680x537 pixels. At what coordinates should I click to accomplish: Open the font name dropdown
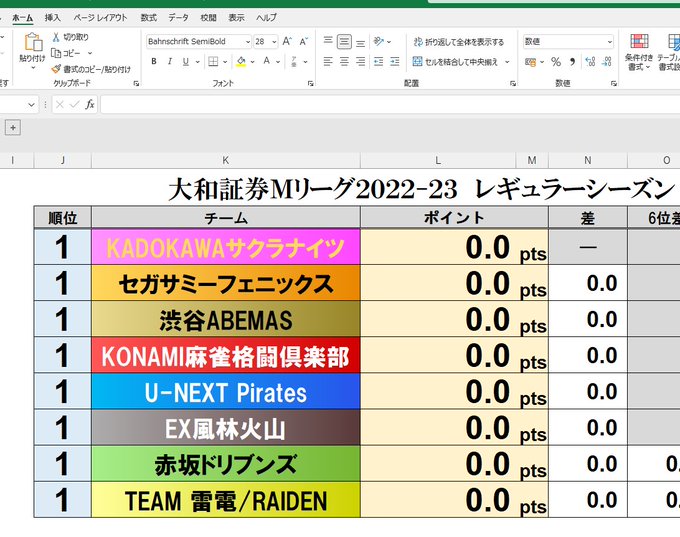(248, 42)
